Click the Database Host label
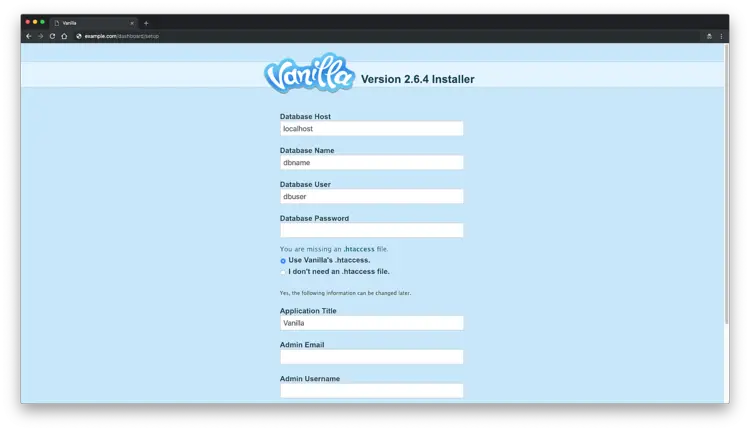Viewport: 750px width, 431px height. pyautogui.click(x=305, y=116)
